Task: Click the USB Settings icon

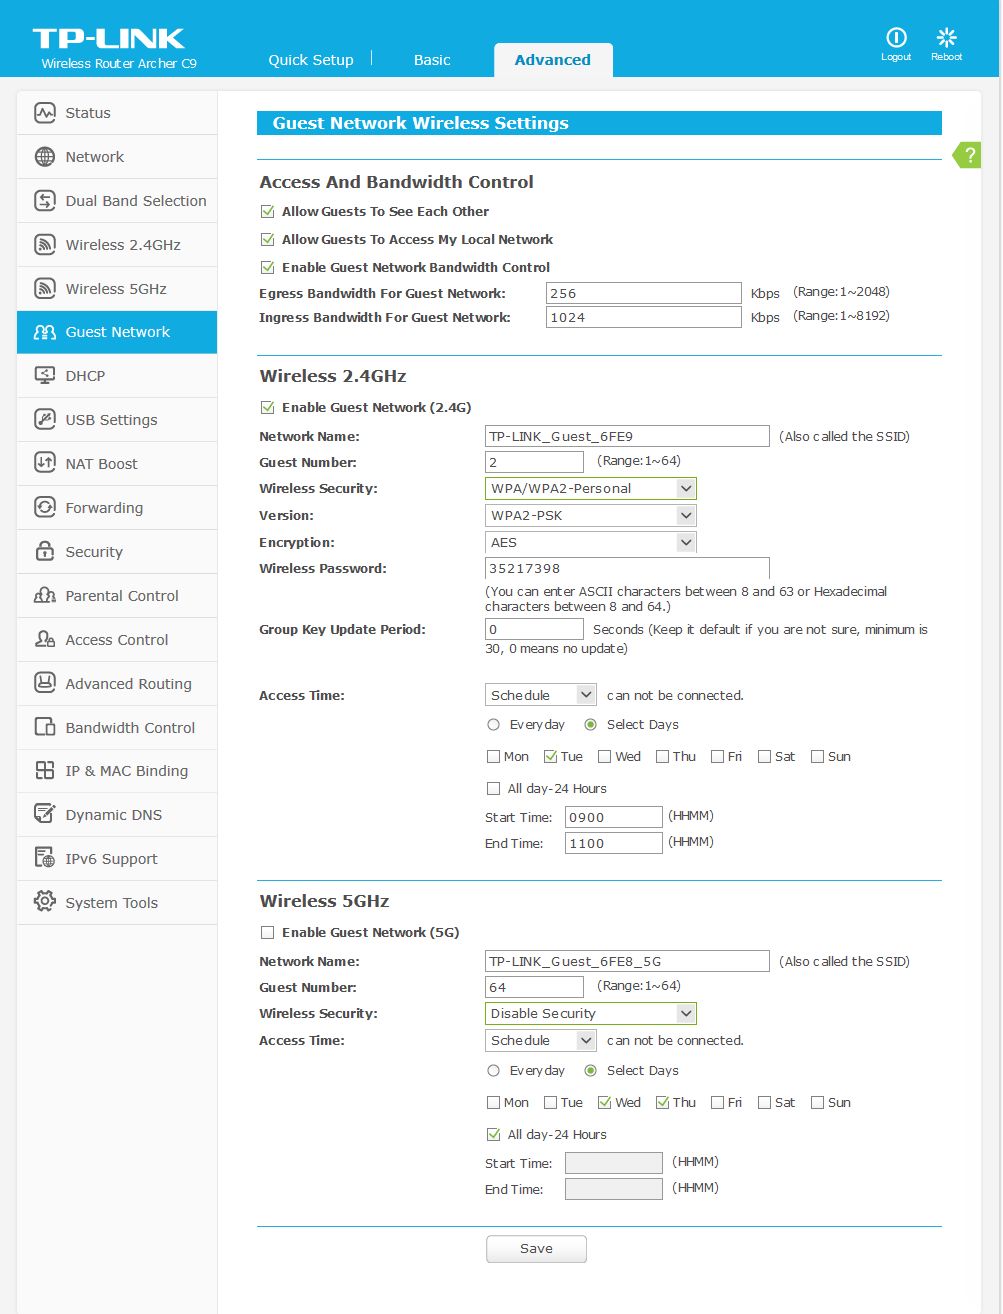Action: pos(45,420)
